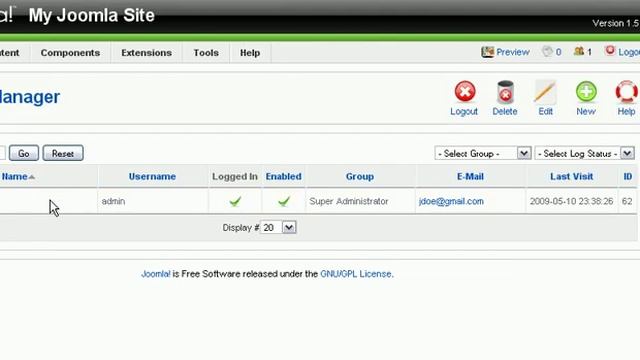The height and width of the screenshot is (360, 640).
Task: Click the Reset filter button
Action: (x=63, y=153)
